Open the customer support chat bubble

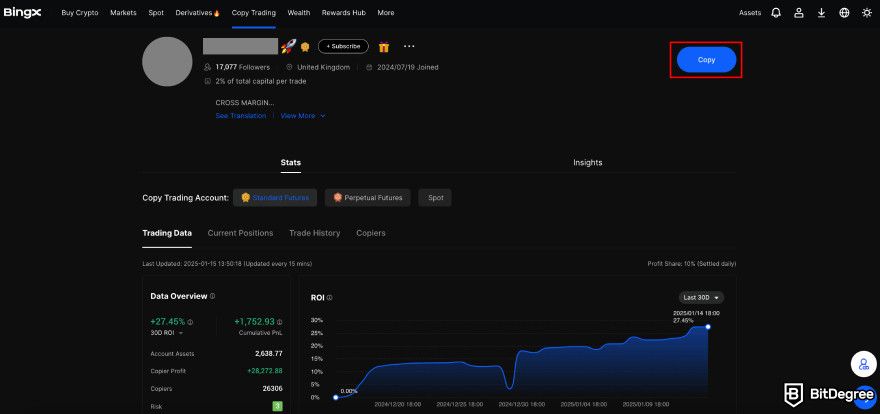pos(864,365)
